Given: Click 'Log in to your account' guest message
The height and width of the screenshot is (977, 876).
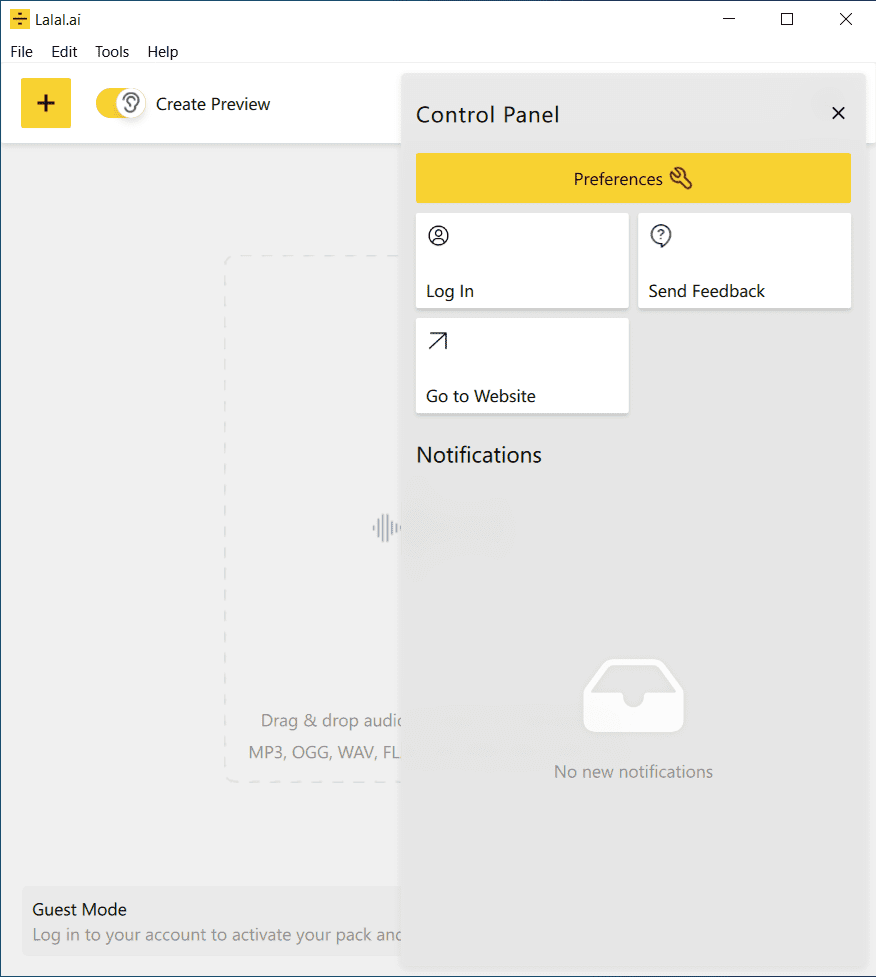Looking at the screenshot, I should coord(217,935).
